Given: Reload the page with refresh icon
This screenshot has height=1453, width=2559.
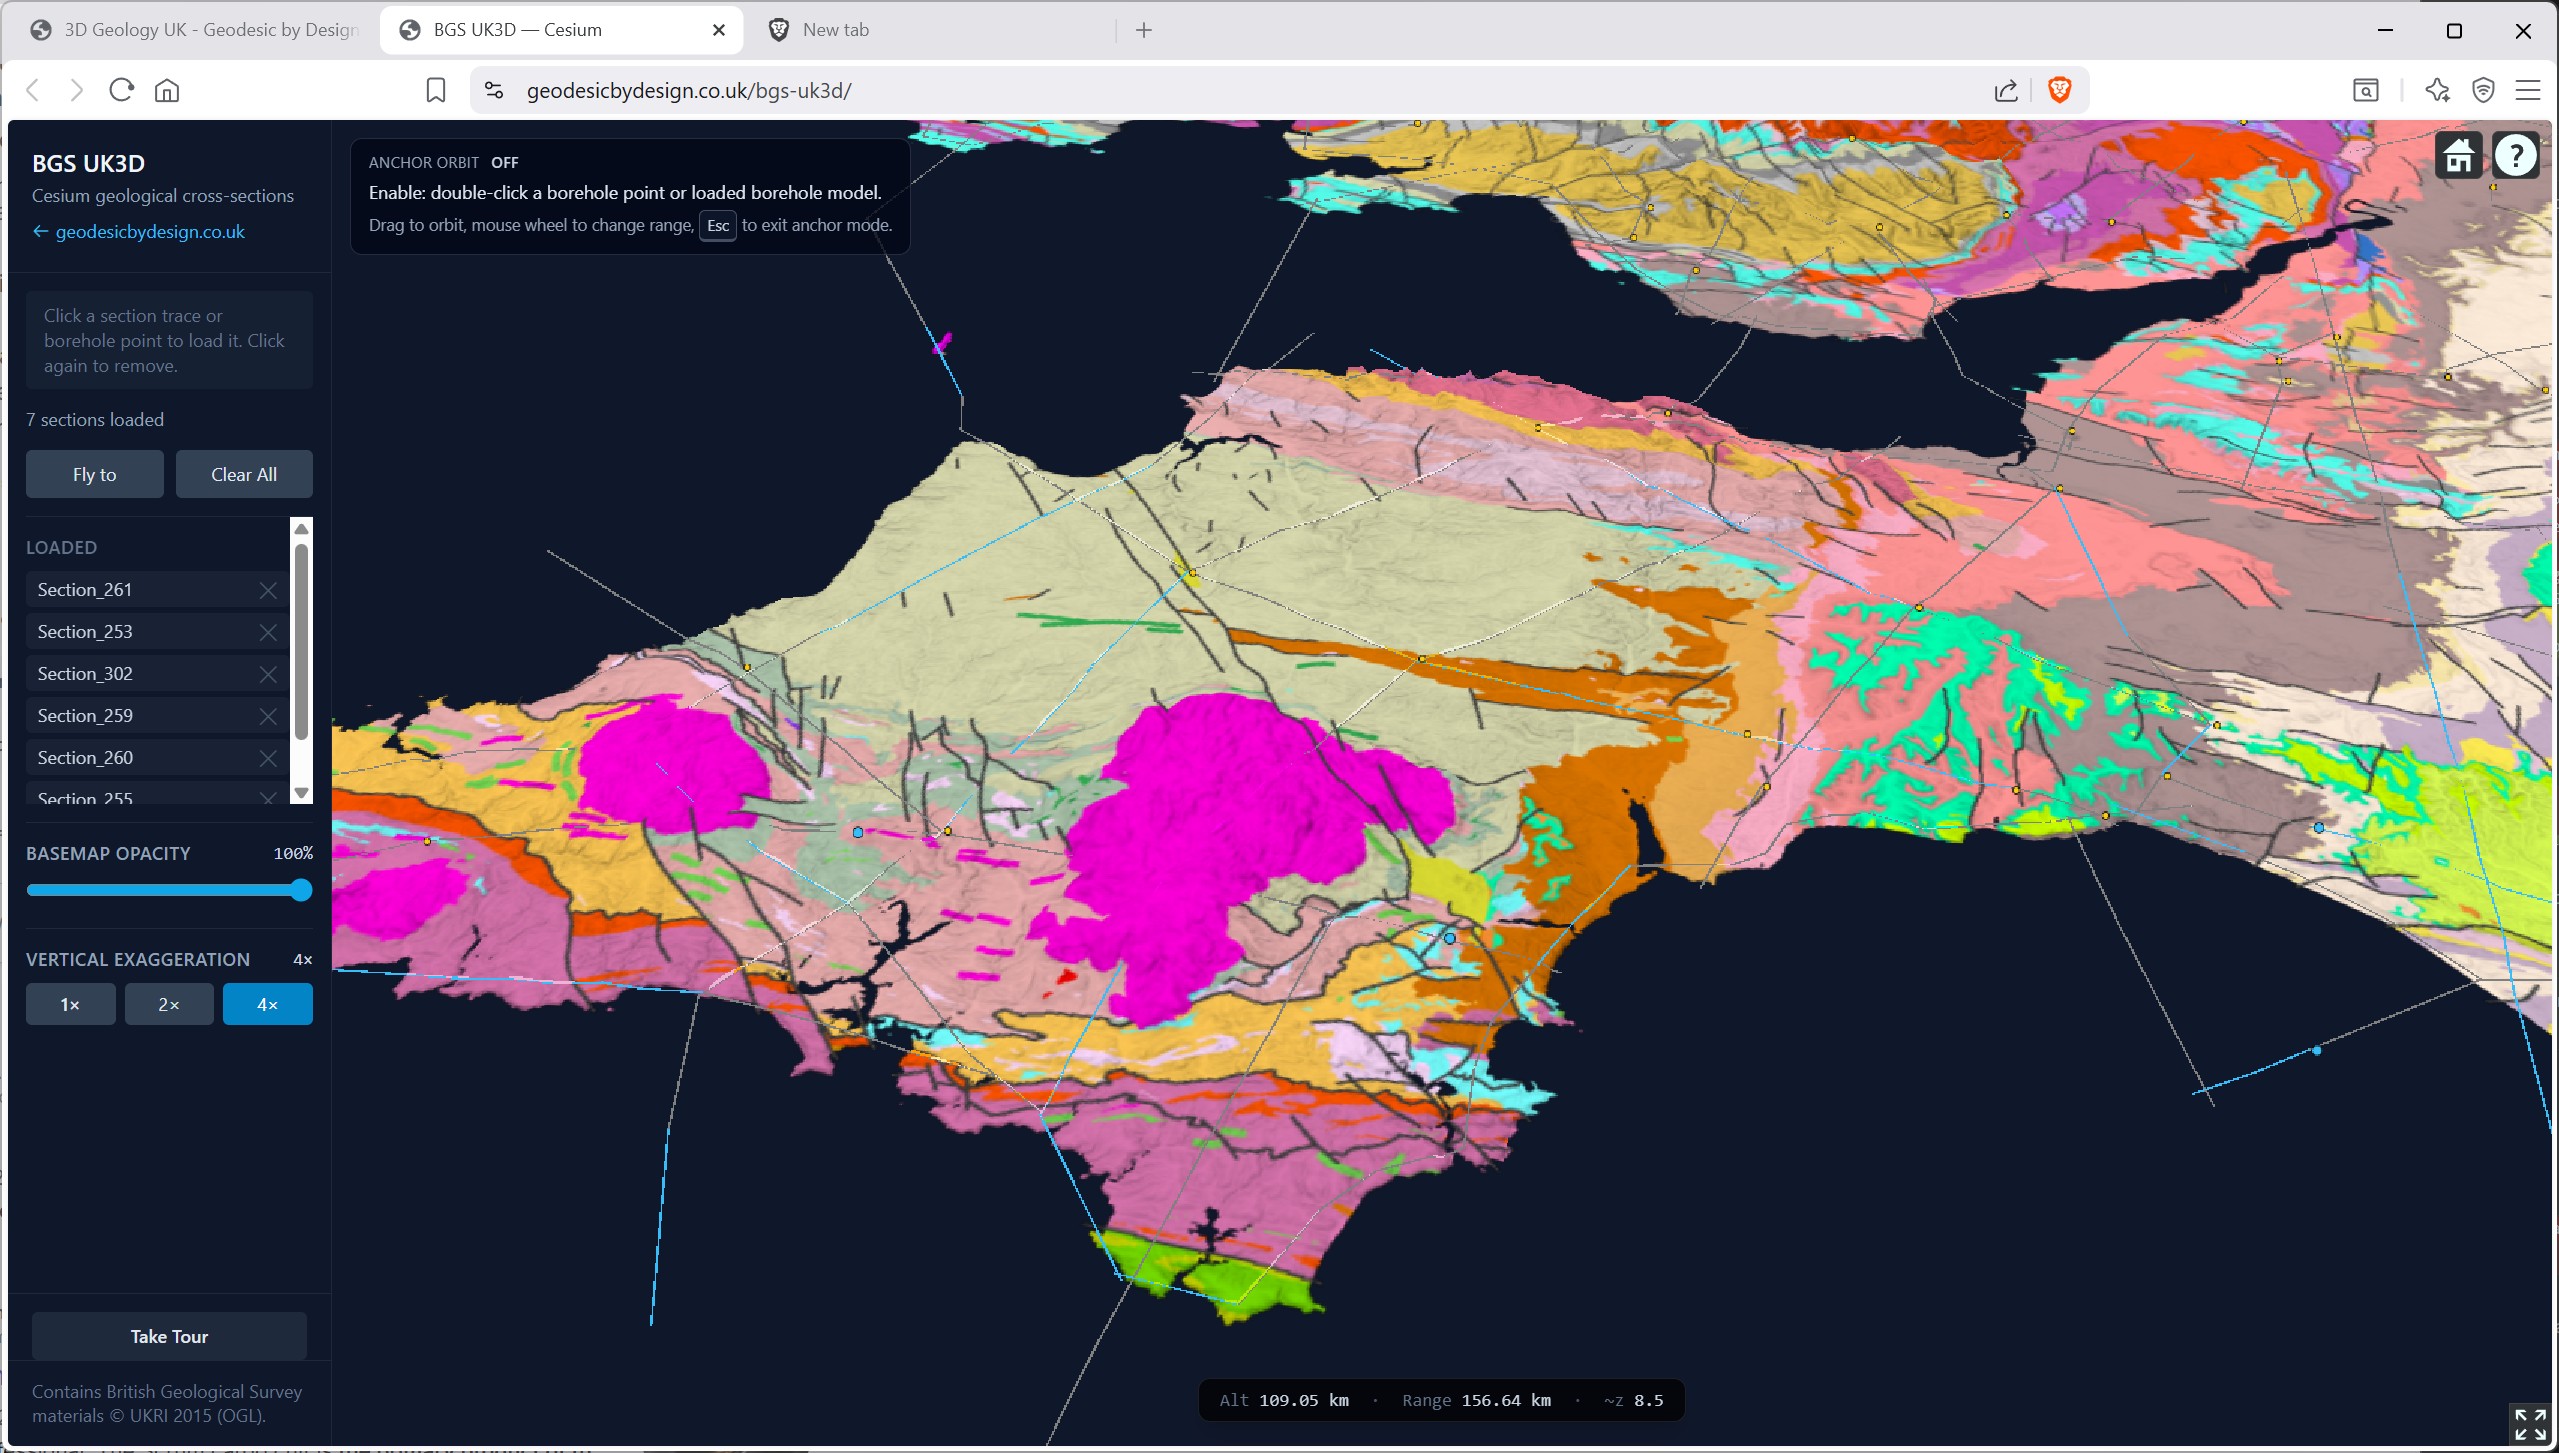Looking at the screenshot, I should [121, 90].
